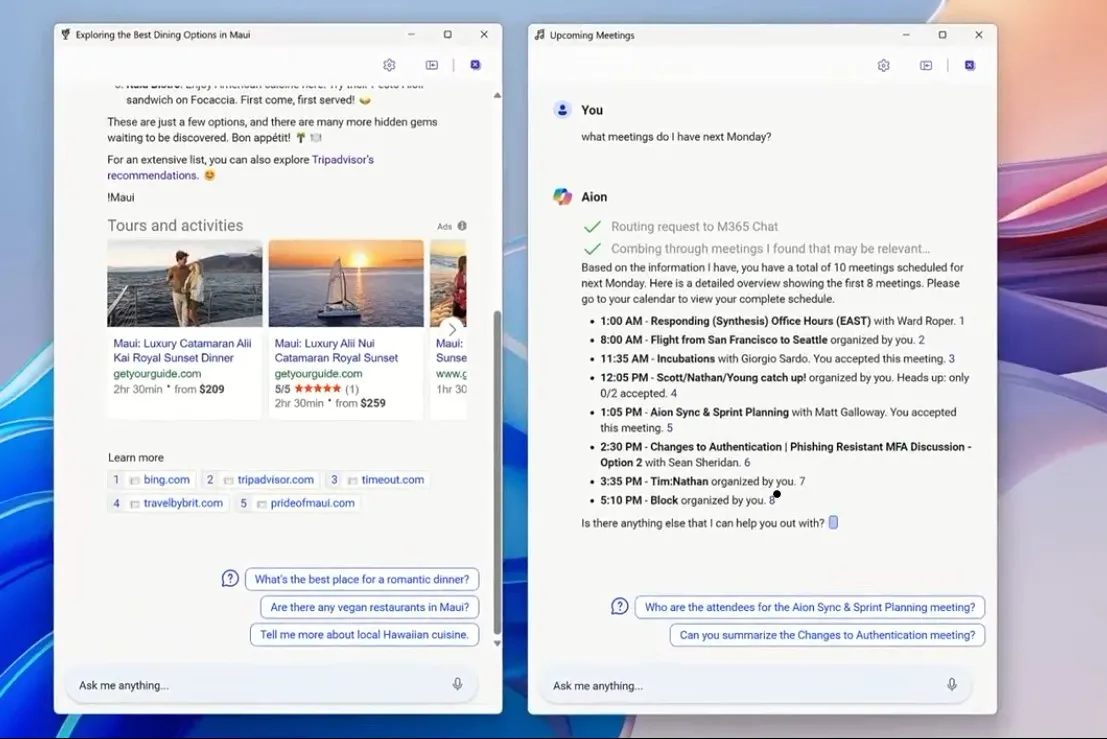Minimize the Upcoming Meetings window

point(906,35)
